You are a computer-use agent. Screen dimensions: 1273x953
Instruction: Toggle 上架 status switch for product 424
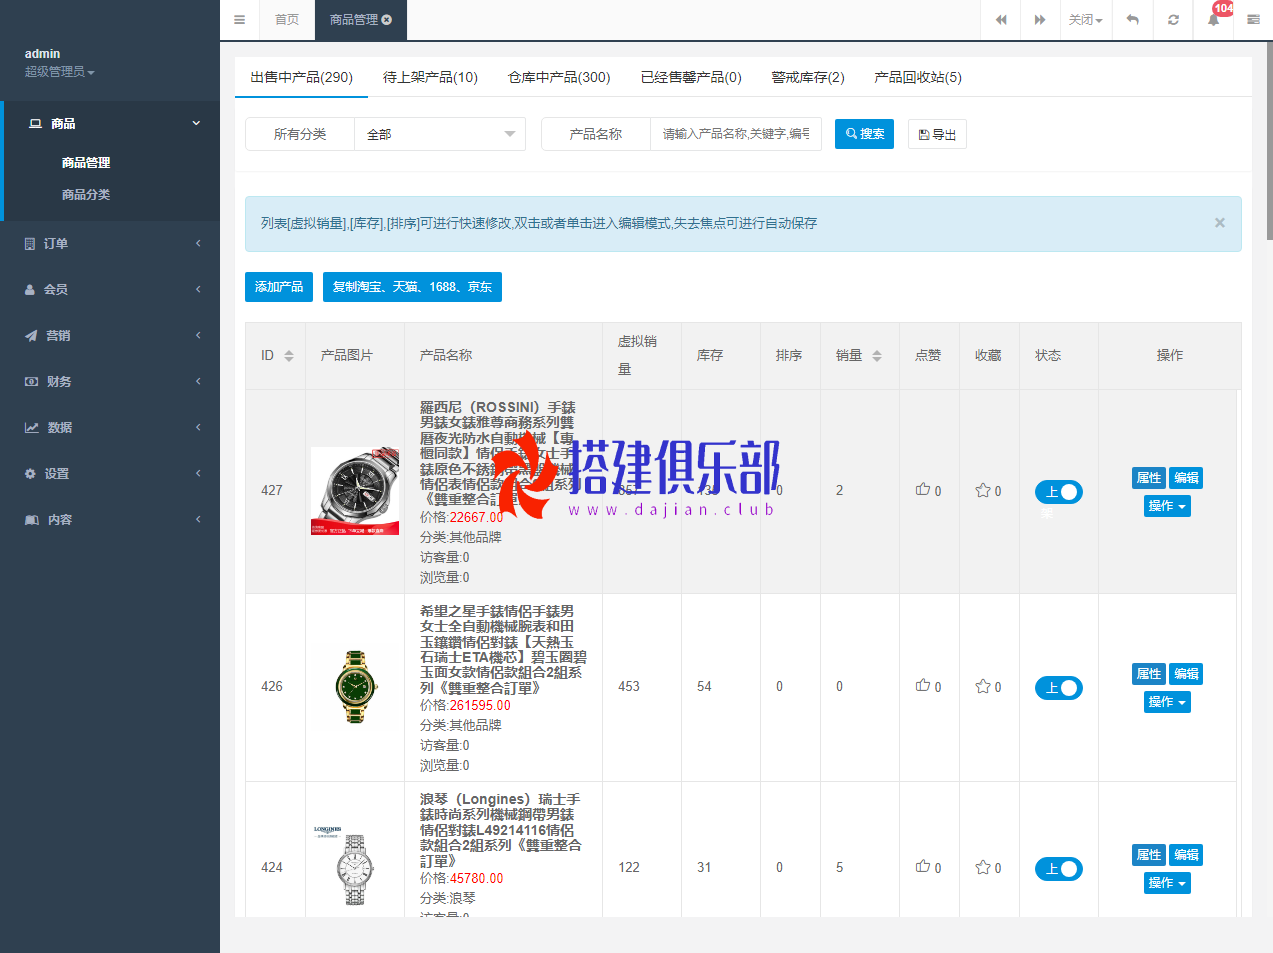coord(1059,869)
